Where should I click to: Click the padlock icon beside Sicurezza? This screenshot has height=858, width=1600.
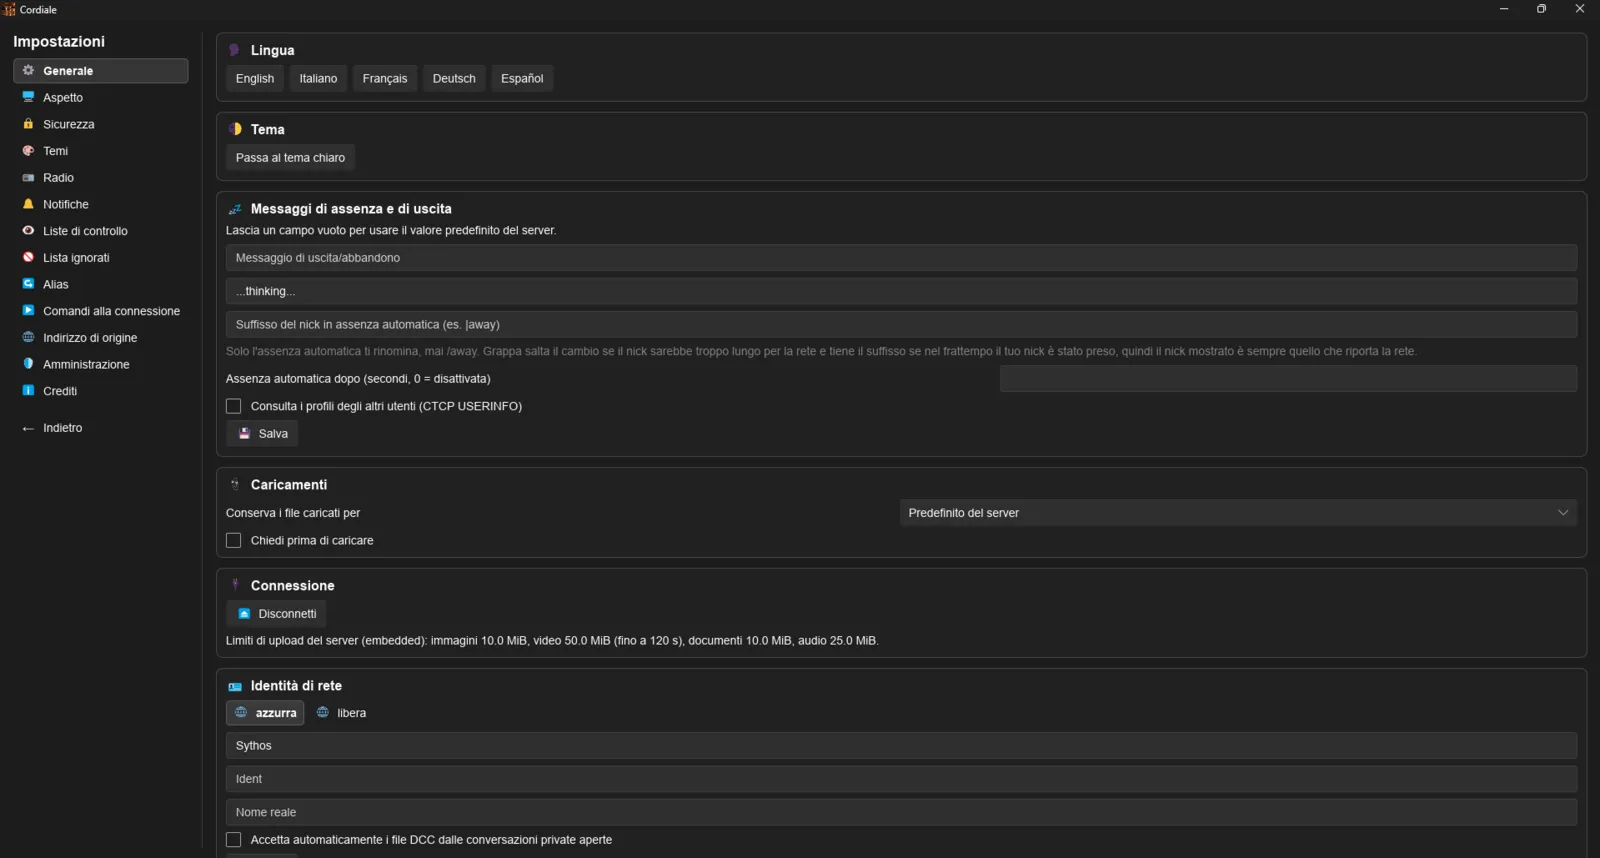coord(28,124)
